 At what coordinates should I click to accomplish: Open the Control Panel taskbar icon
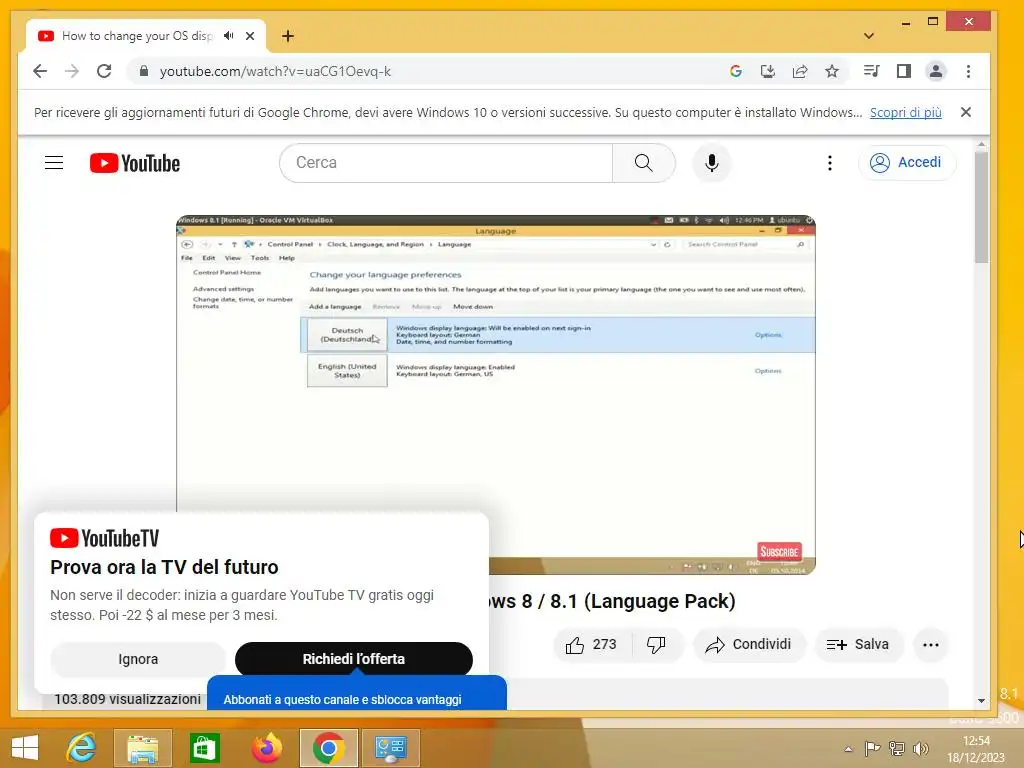tap(391, 748)
